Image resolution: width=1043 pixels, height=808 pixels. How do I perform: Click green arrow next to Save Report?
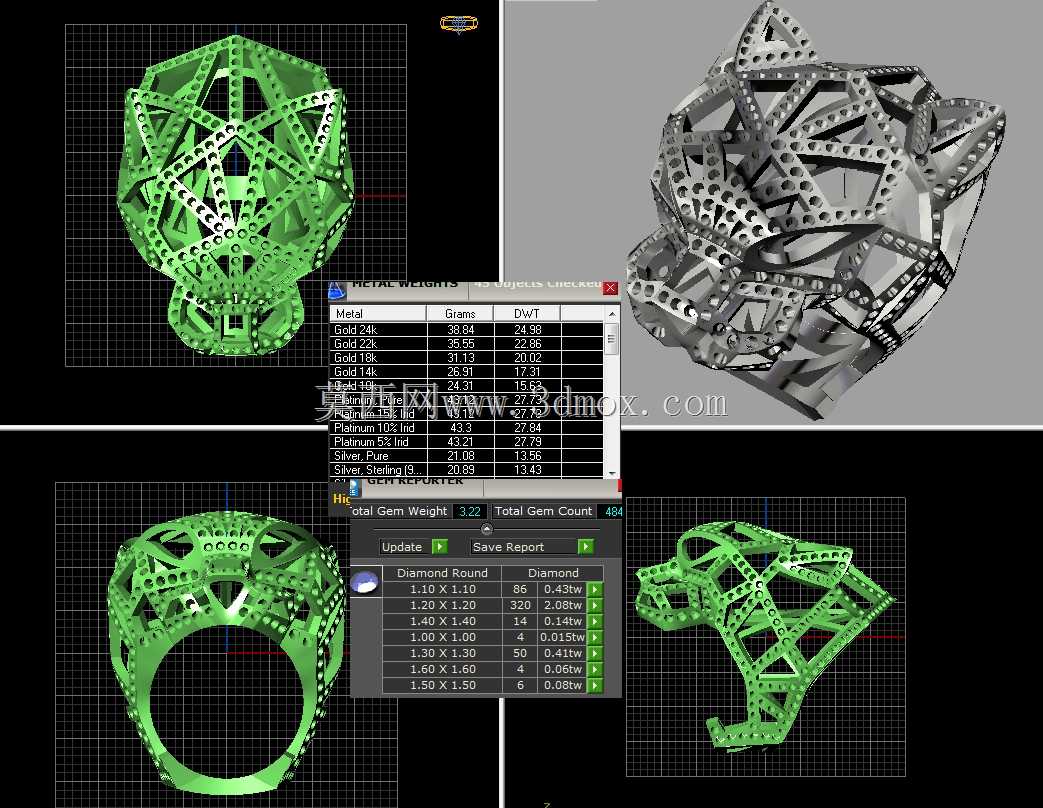click(585, 546)
